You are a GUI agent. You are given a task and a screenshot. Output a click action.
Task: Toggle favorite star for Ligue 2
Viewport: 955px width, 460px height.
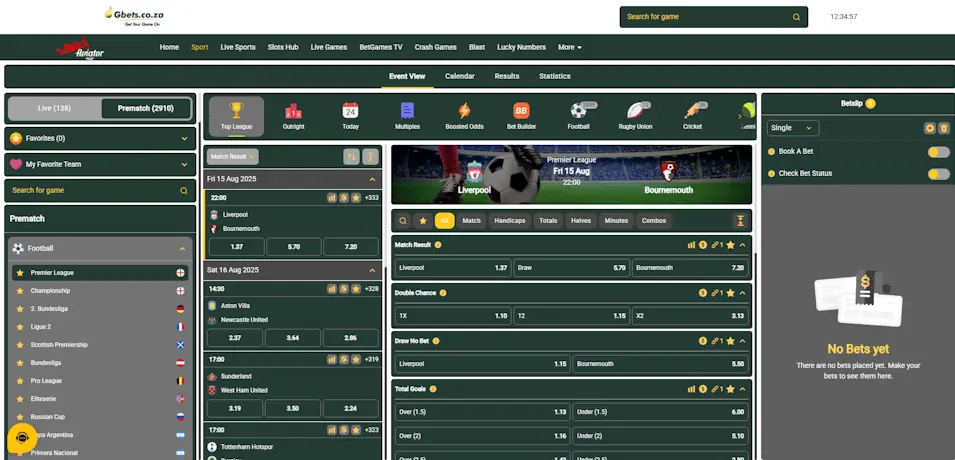[x=20, y=327]
